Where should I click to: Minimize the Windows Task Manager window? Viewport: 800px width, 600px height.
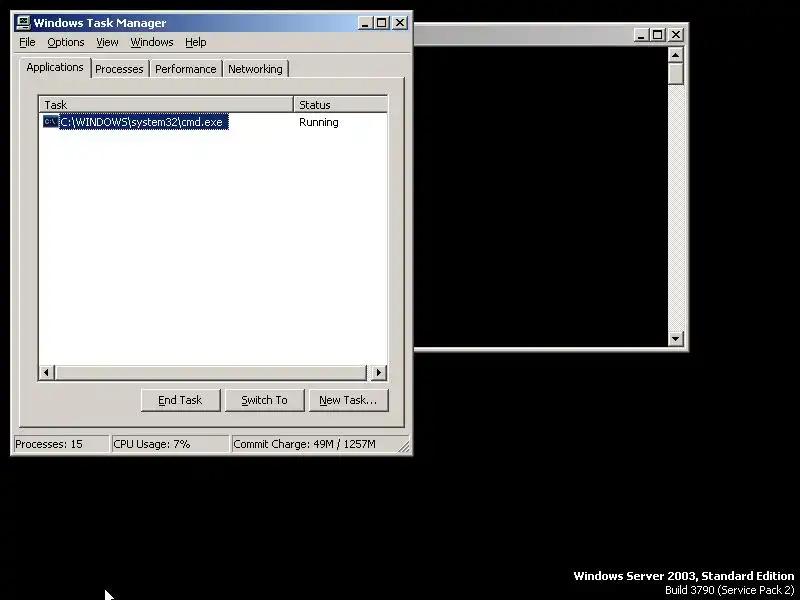365,23
